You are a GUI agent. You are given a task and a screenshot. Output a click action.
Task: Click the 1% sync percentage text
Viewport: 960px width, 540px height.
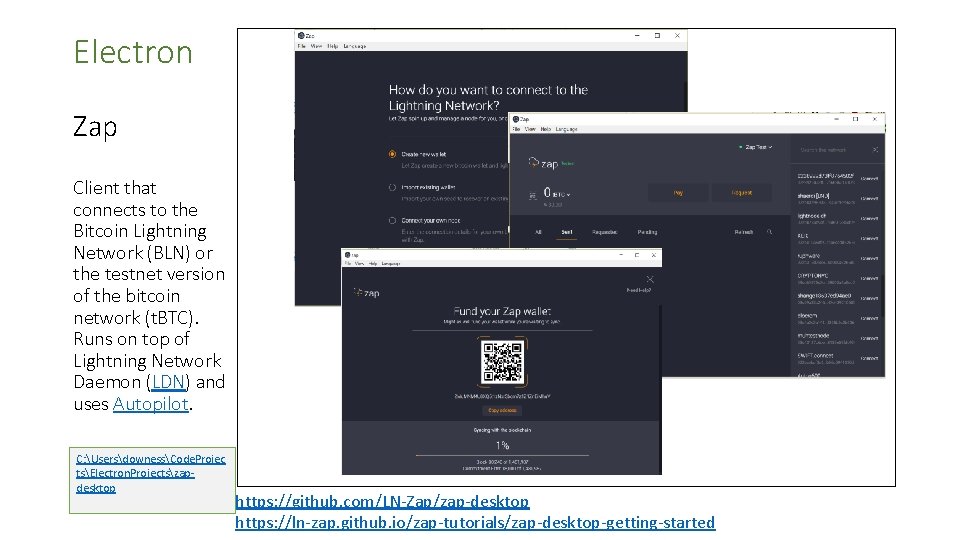click(502, 445)
